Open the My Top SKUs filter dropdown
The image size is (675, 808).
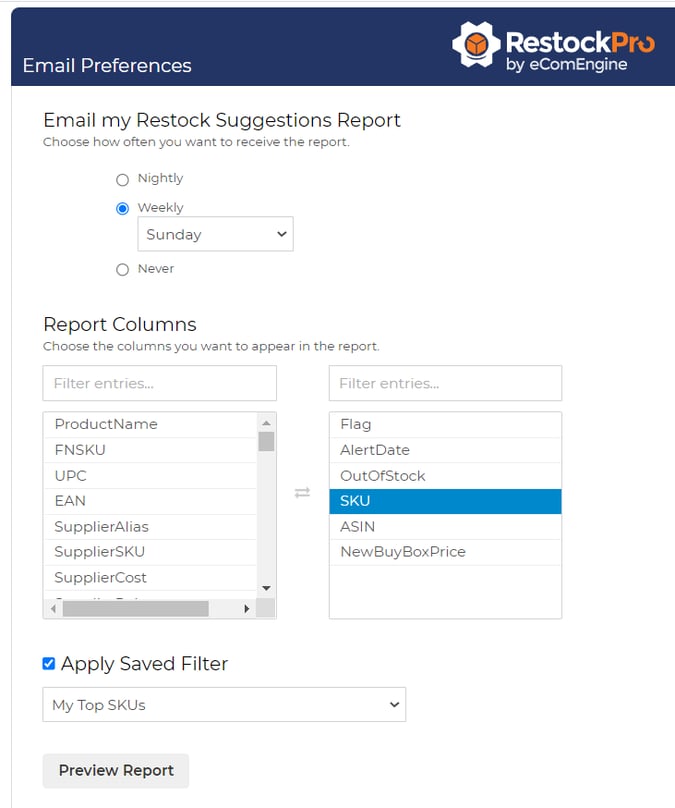click(224, 704)
